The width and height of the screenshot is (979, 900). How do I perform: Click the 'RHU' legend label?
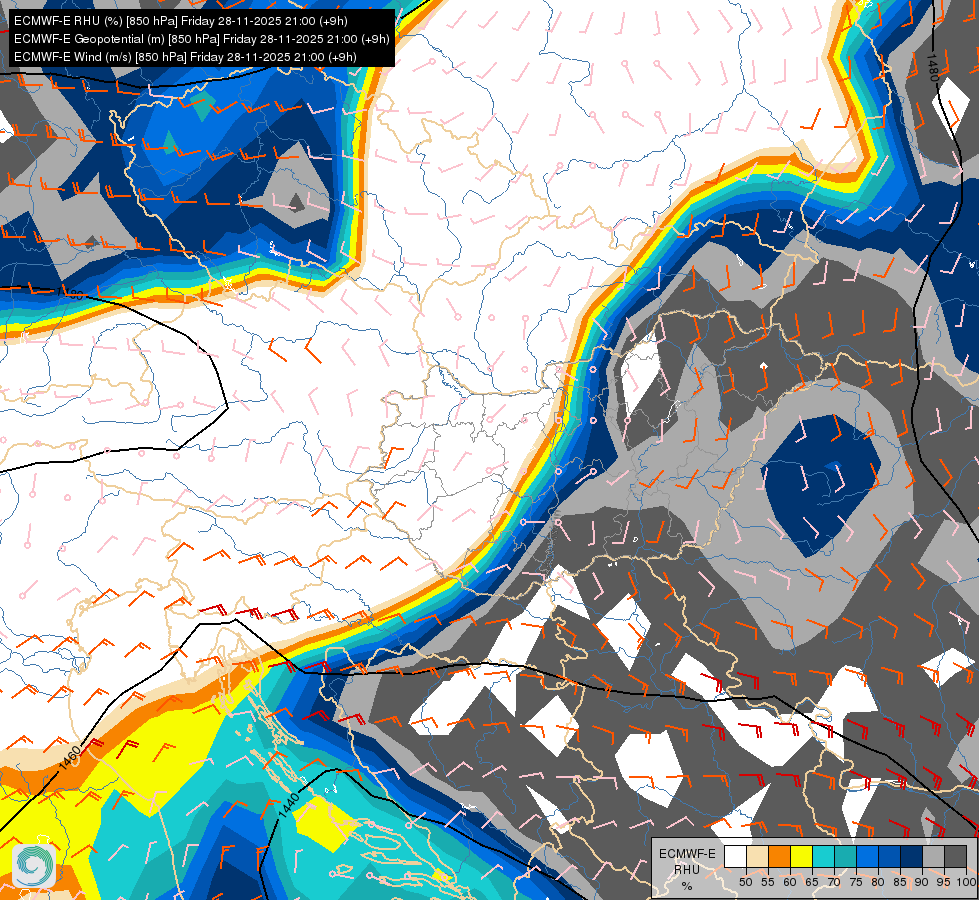[x=687, y=869]
